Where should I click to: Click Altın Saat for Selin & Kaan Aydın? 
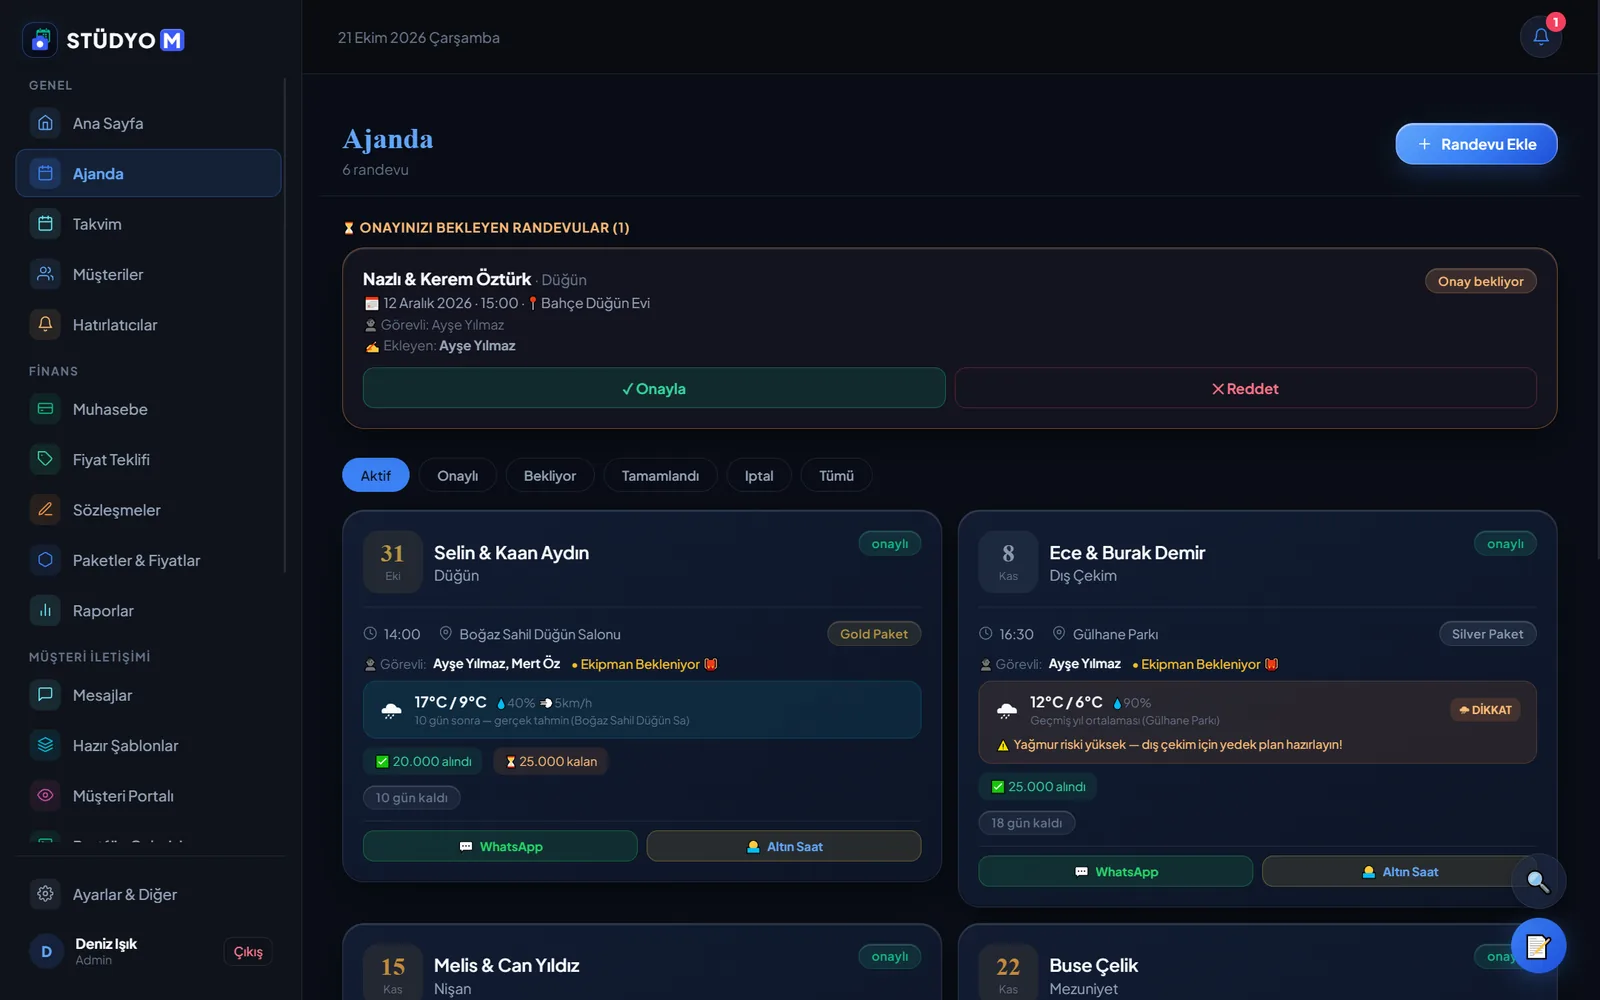click(784, 846)
